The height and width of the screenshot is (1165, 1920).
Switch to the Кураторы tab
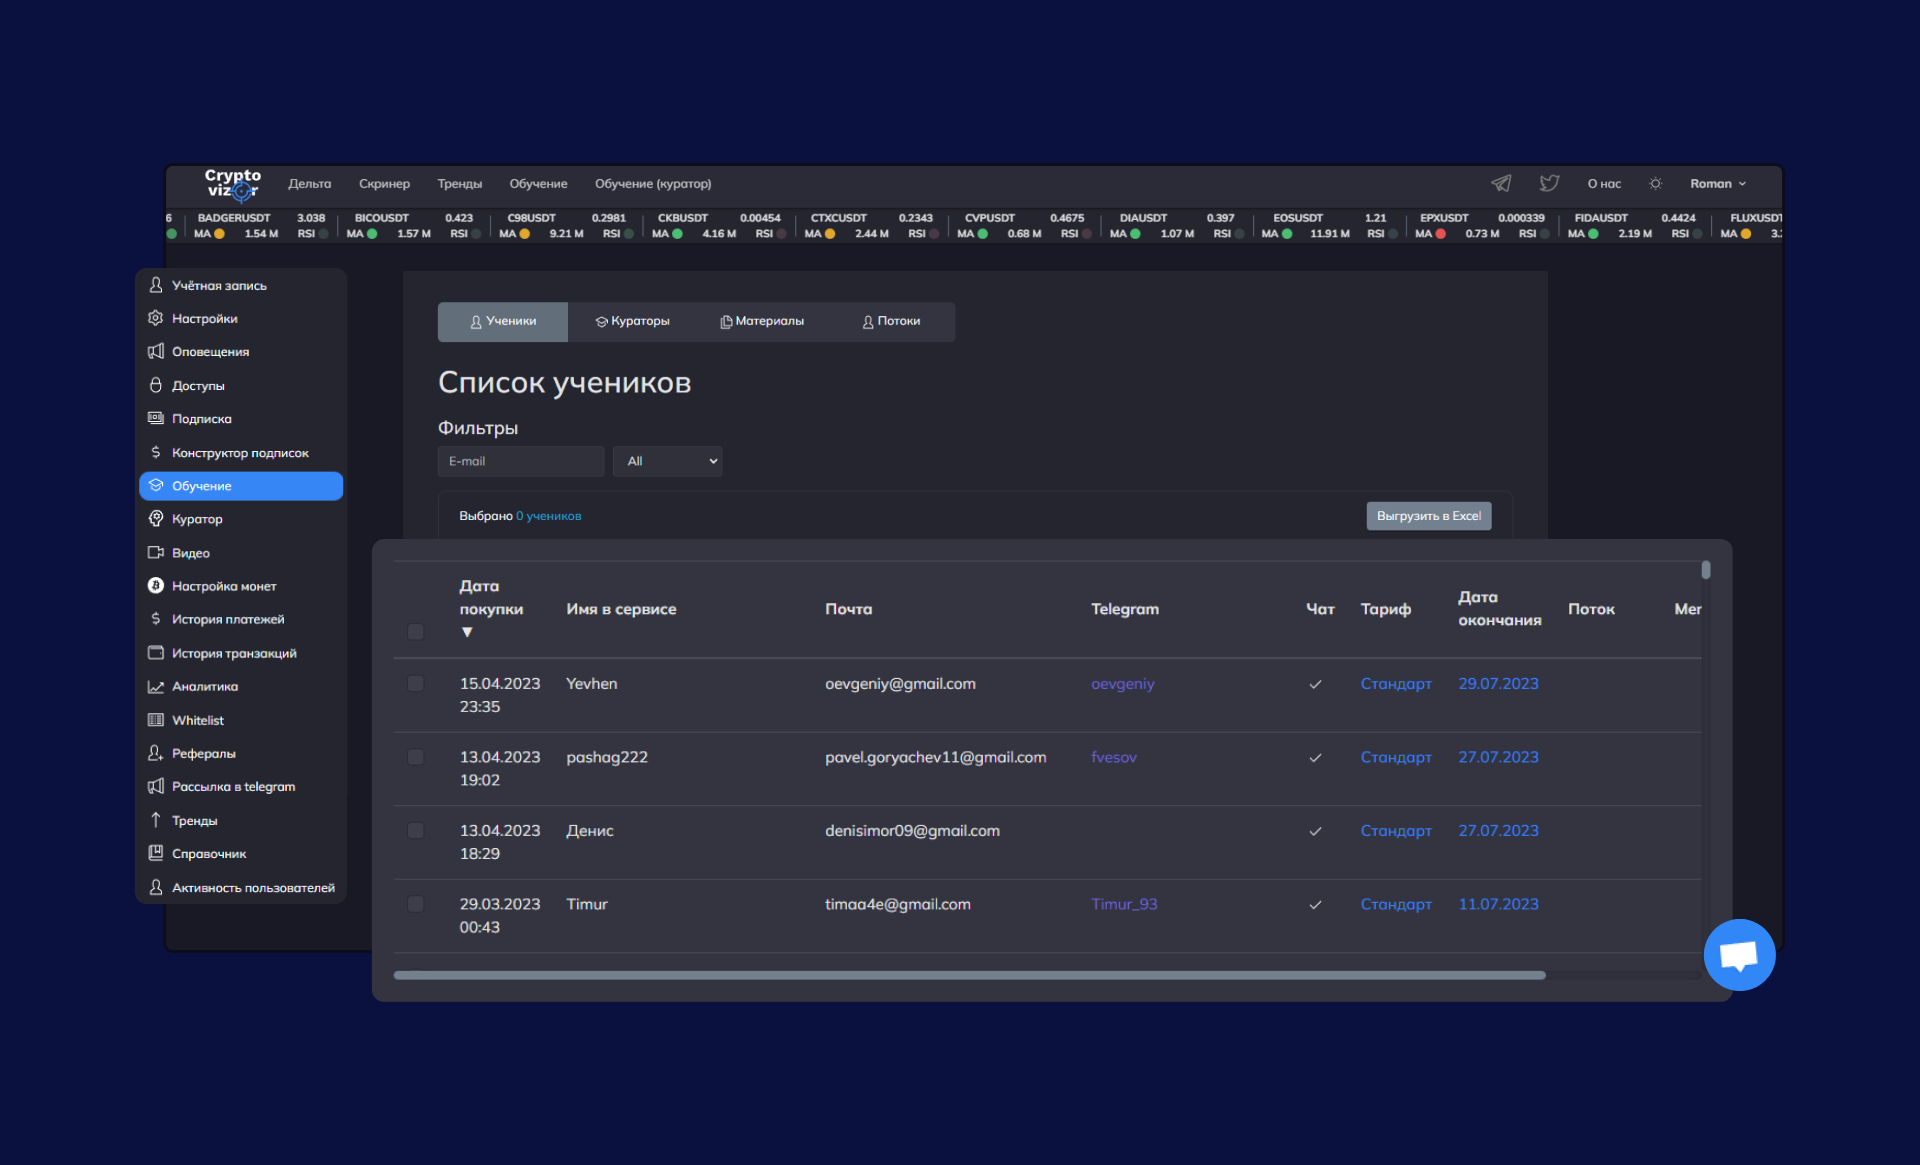632,322
